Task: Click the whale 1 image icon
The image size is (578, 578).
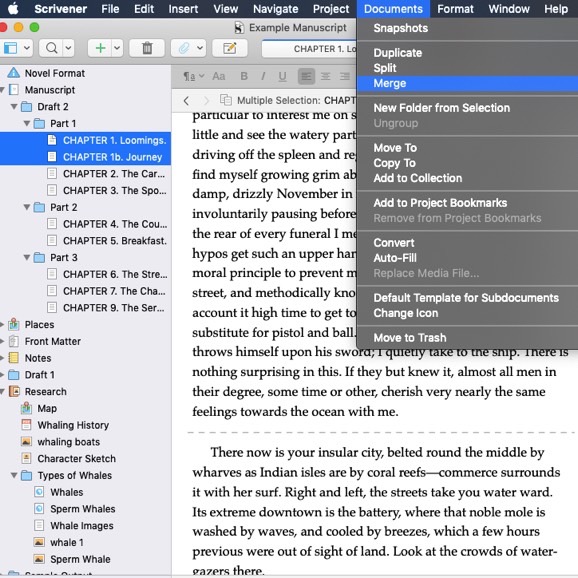Action: [x=39, y=542]
